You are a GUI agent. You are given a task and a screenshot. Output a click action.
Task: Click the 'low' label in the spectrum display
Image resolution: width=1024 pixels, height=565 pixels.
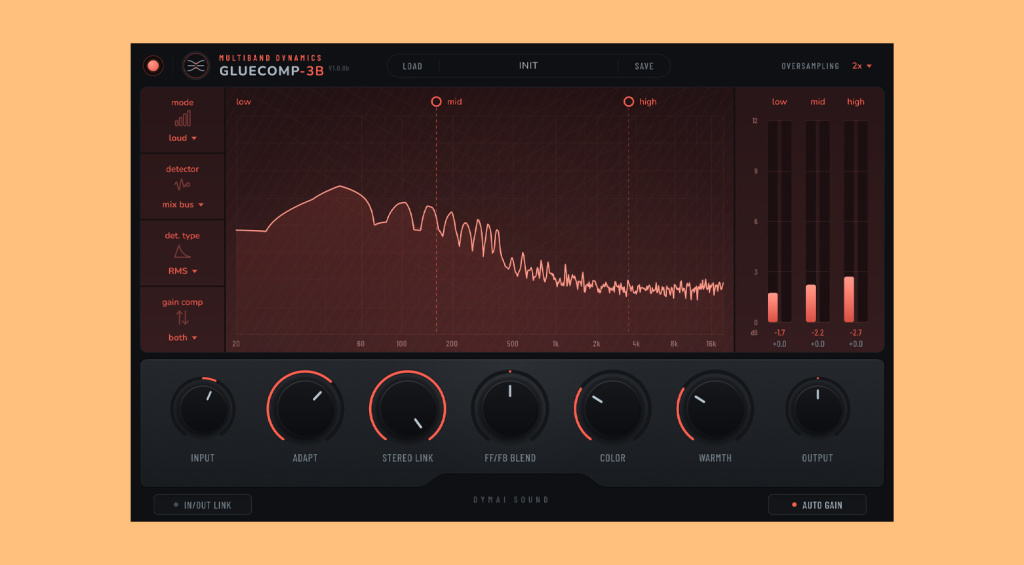(244, 102)
